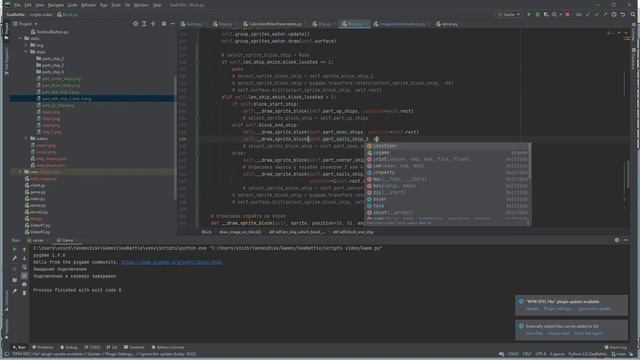This screenshot has height=360, width=640.
Task: Open the Problems tool window tab
Action: pos(43,347)
